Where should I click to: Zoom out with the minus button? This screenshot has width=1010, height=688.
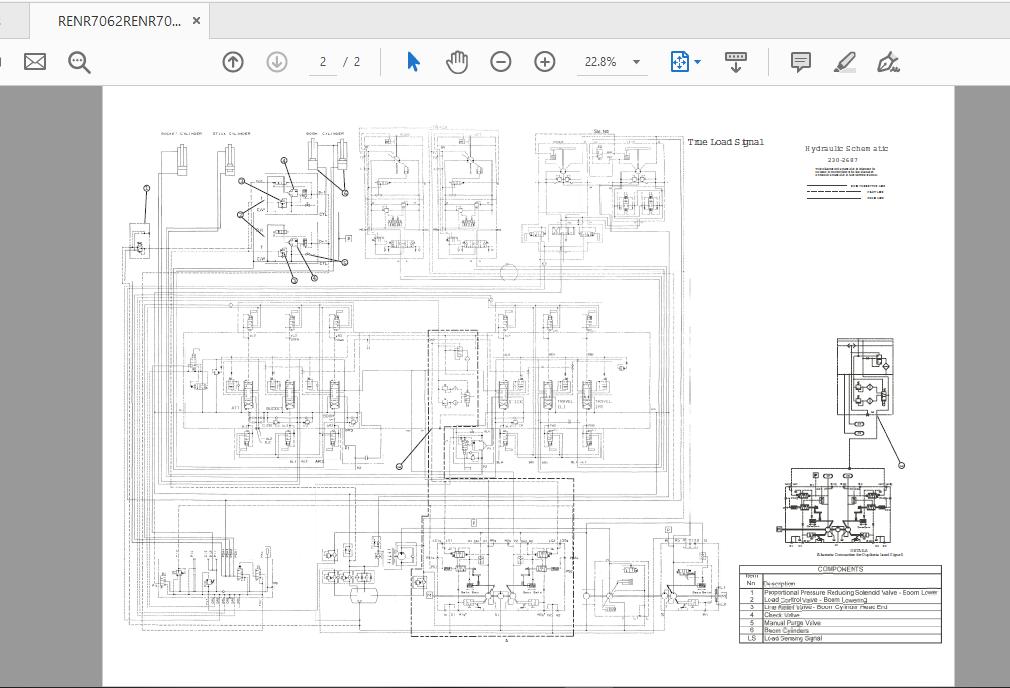click(x=501, y=62)
